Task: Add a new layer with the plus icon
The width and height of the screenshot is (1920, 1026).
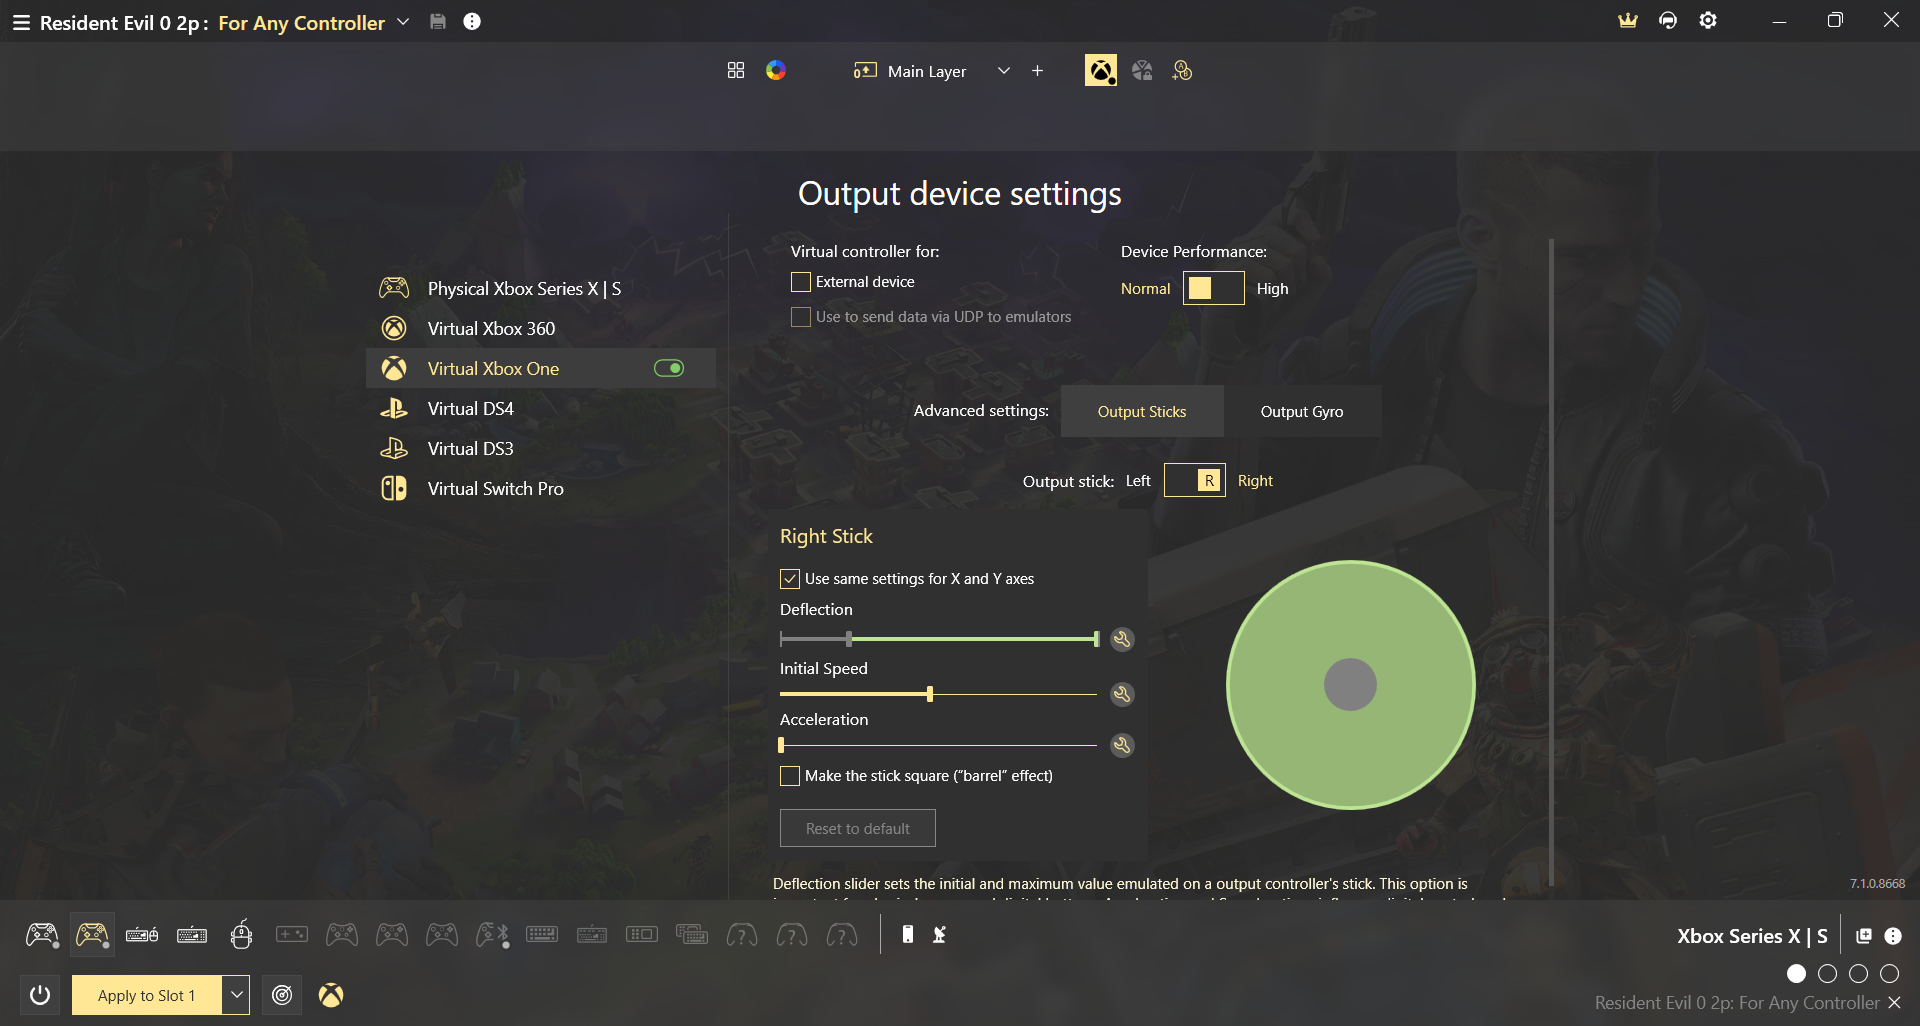Action: tap(1037, 71)
